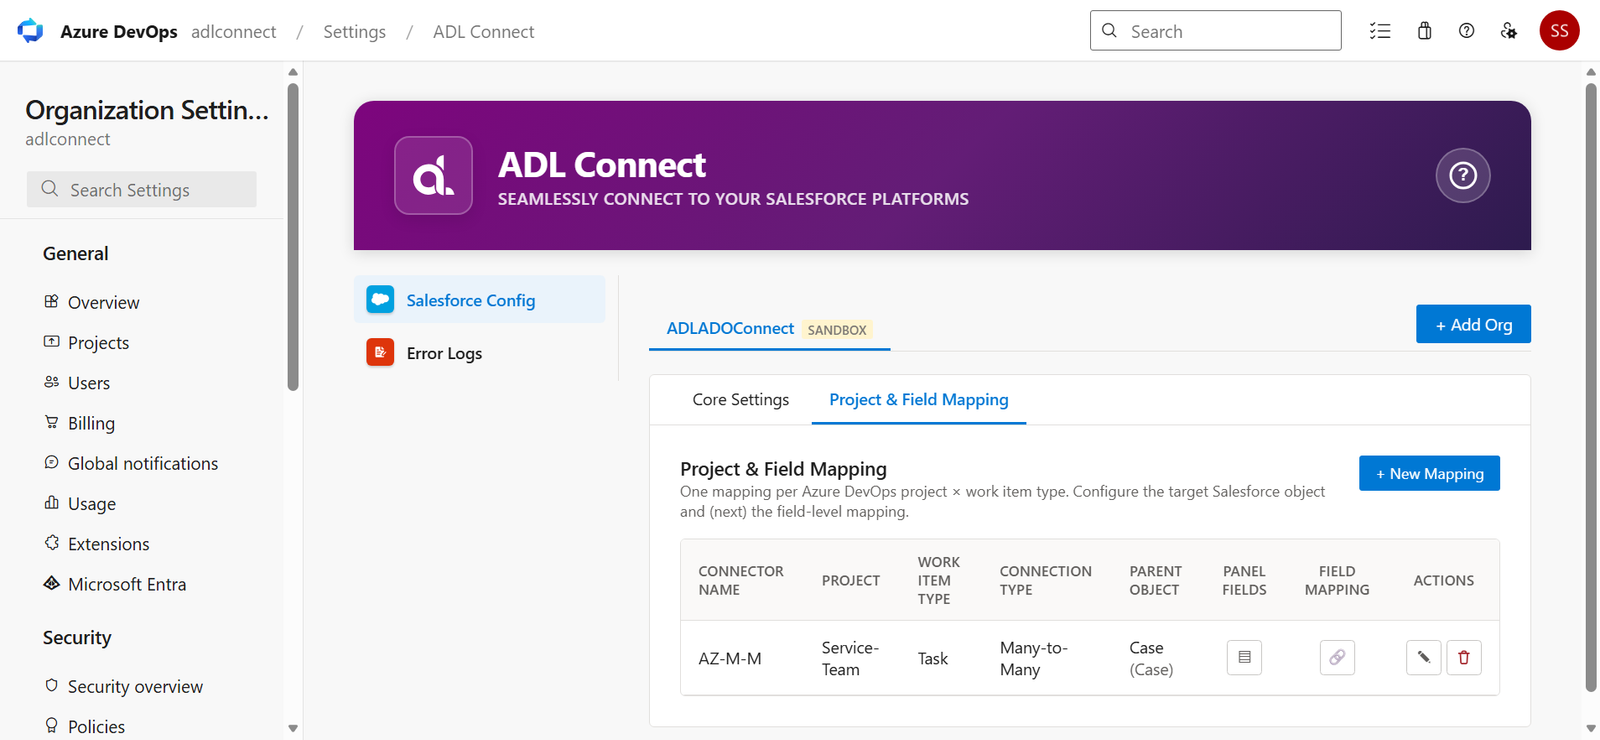
Task: Click the Security overview shield icon
Action: [51, 685]
